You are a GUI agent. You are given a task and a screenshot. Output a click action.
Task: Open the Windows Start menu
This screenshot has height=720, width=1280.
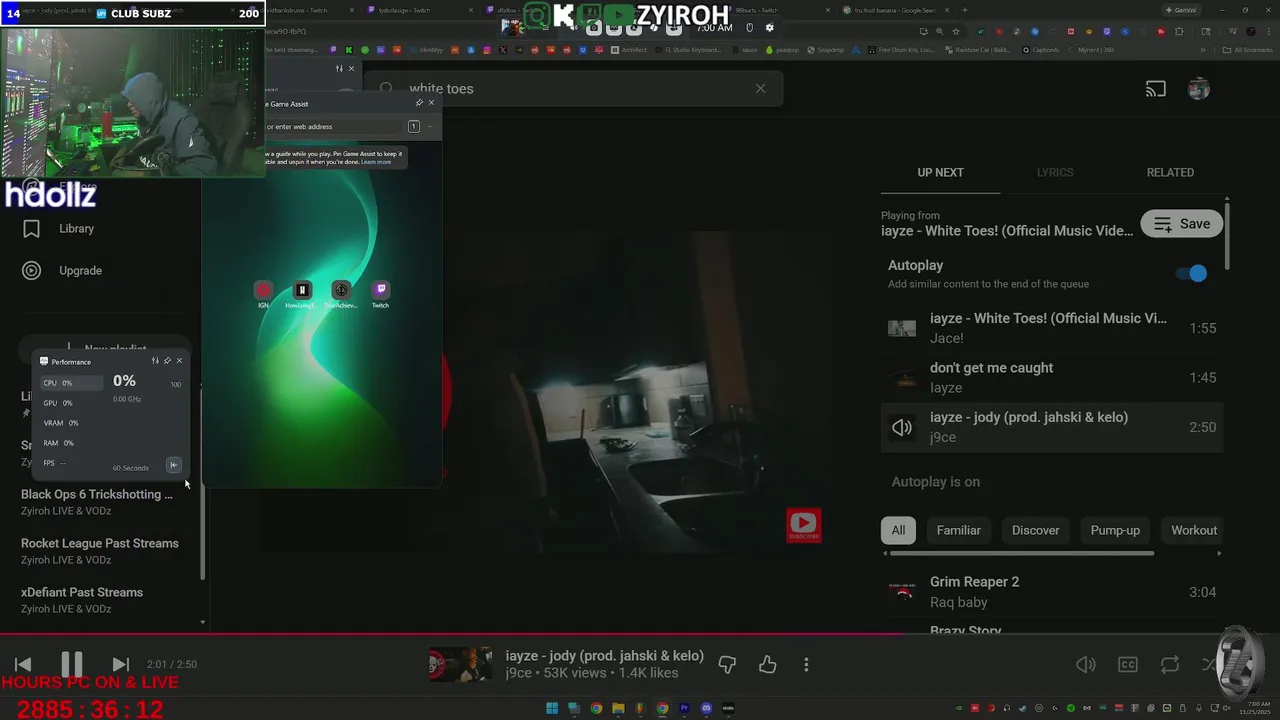point(552,708)
